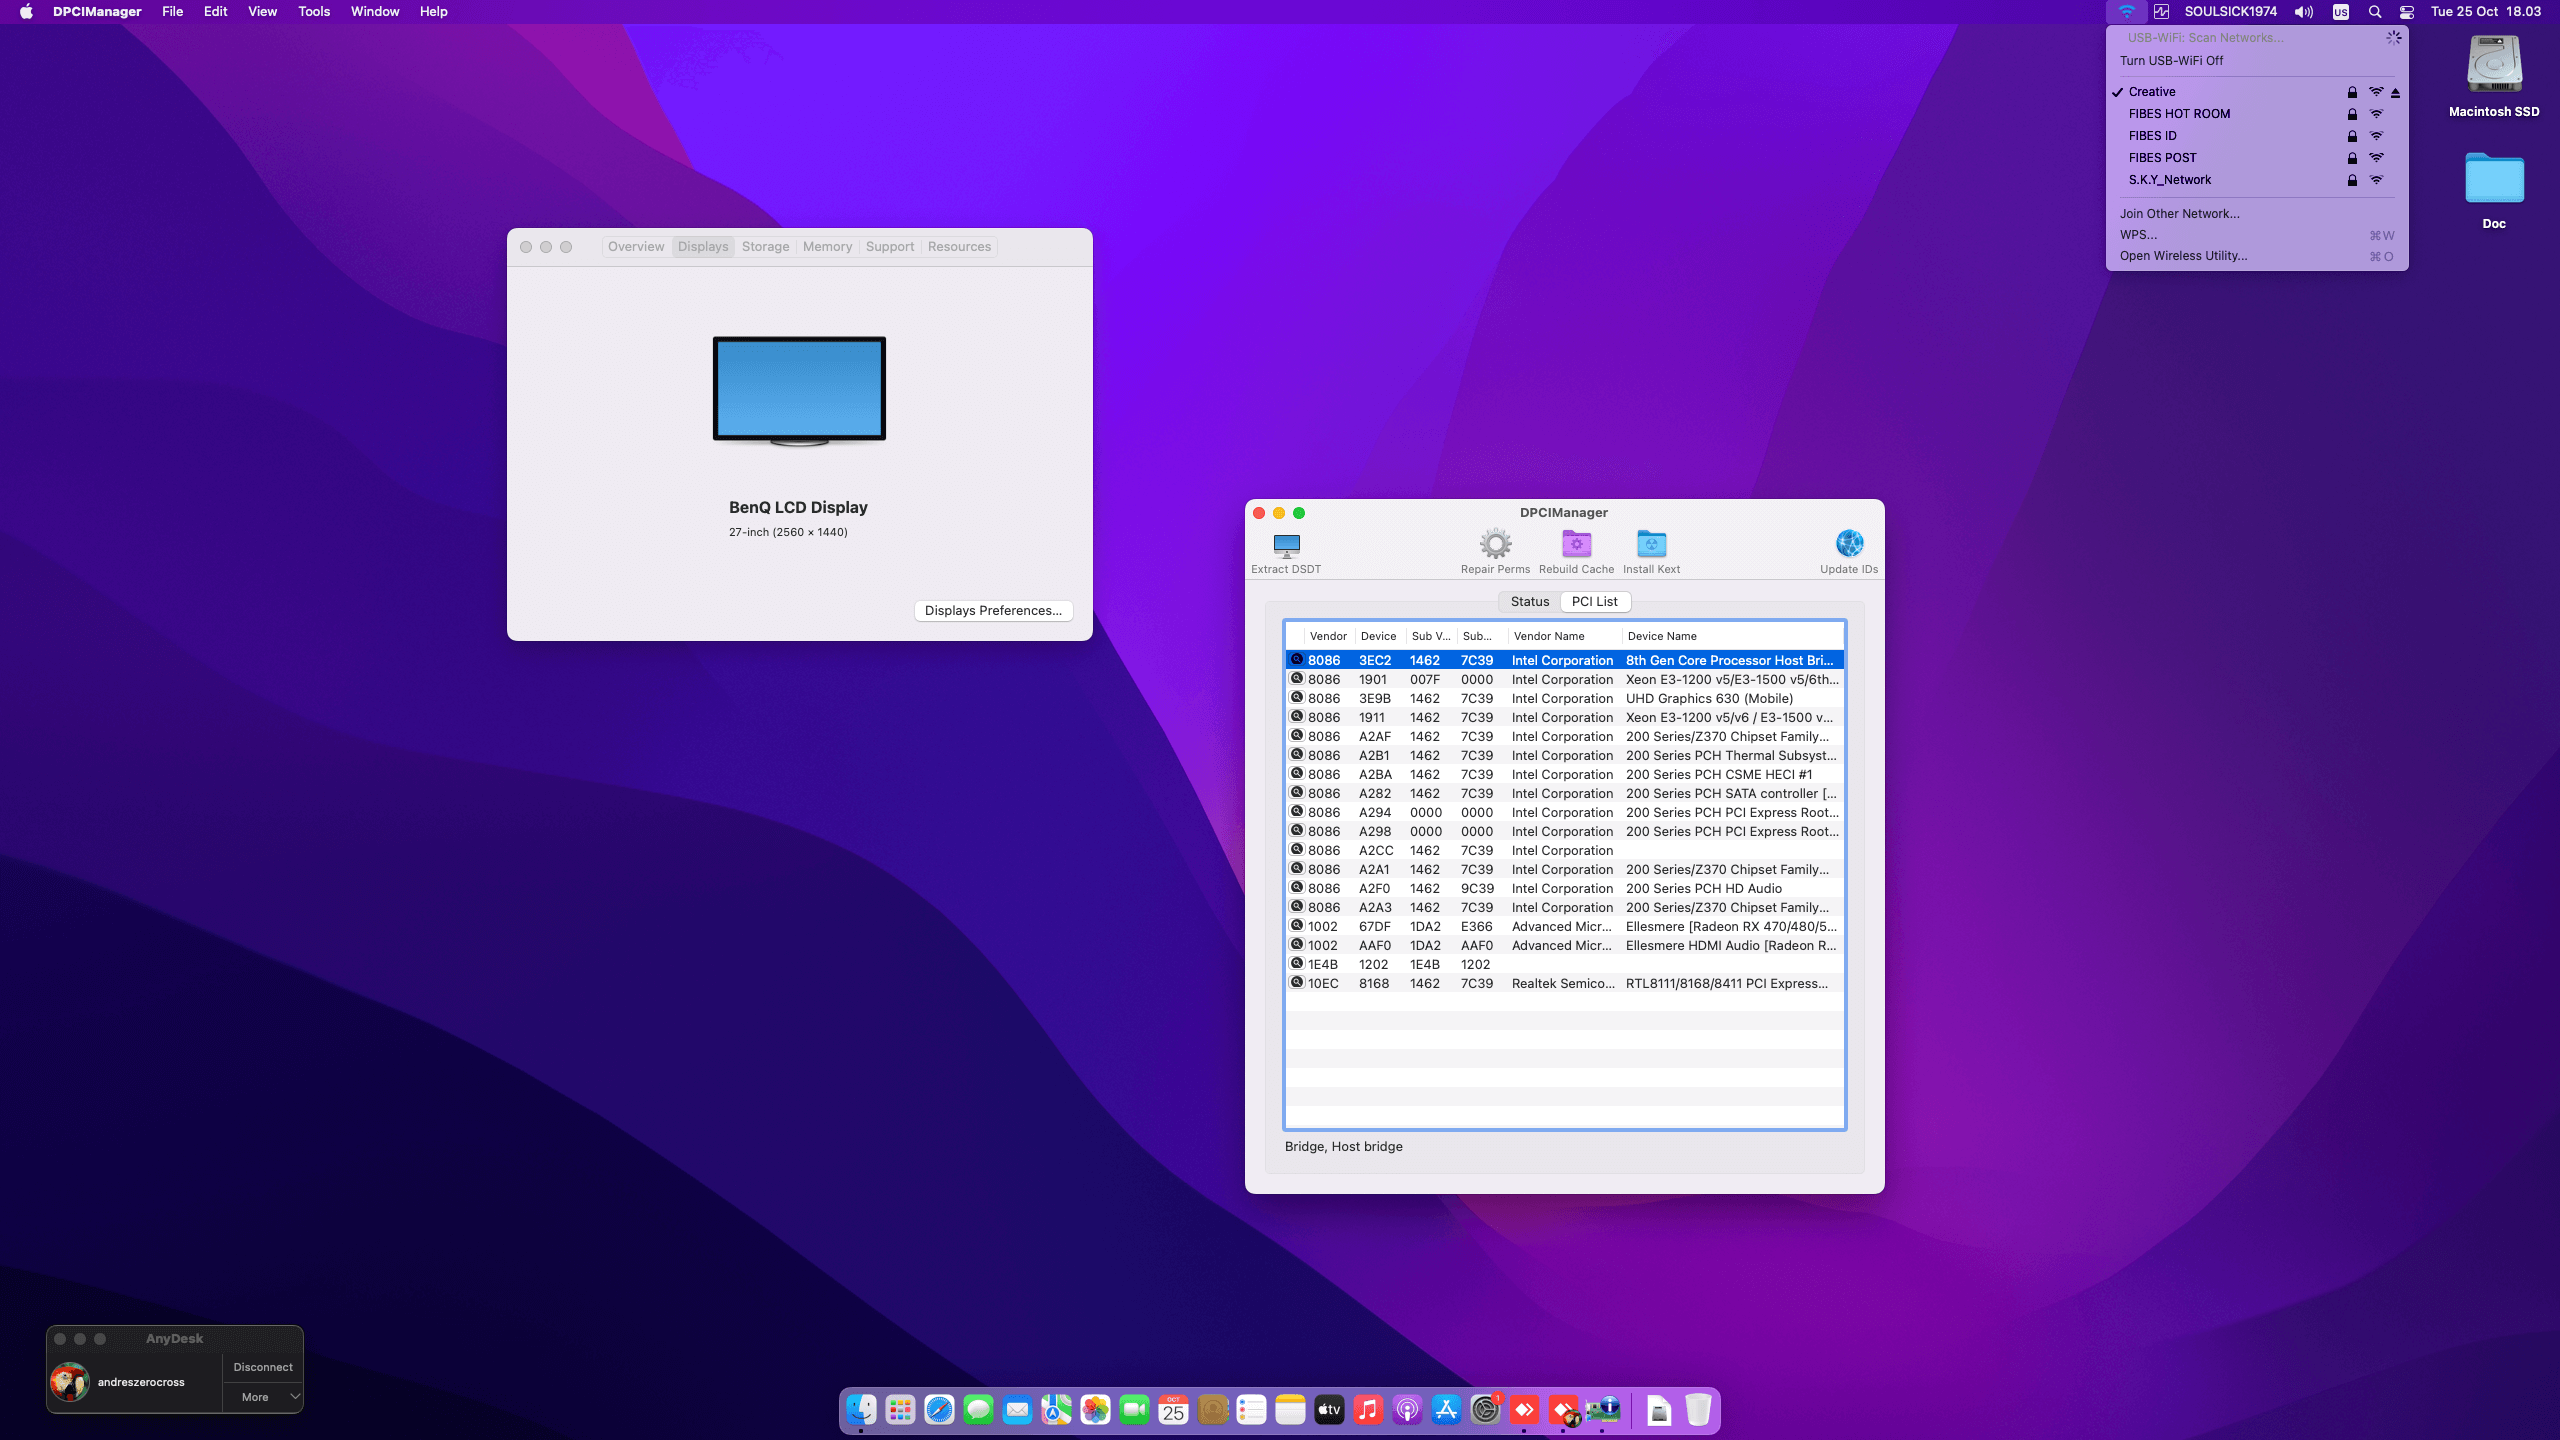Select the 200 Series PCH HD Audio row

point(1564,889)
